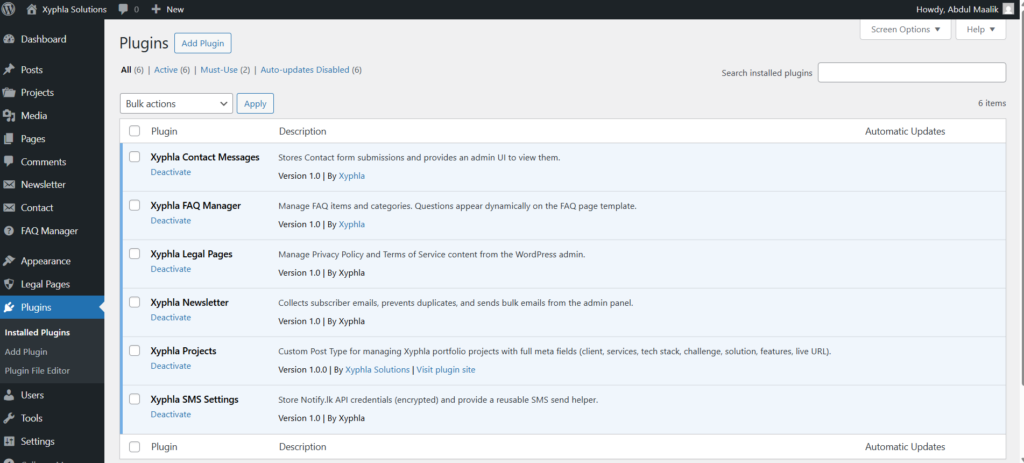Open the comments bubble icon in admin bar

point(123,9)
